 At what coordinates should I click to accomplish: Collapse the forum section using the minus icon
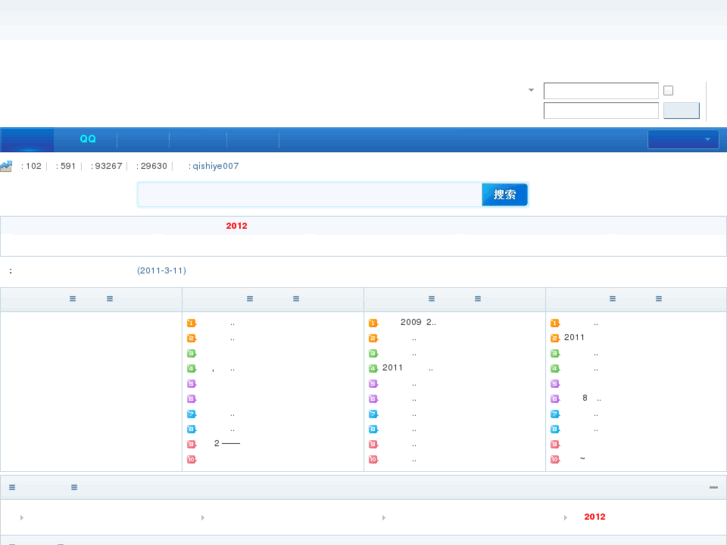click(713, 488)
